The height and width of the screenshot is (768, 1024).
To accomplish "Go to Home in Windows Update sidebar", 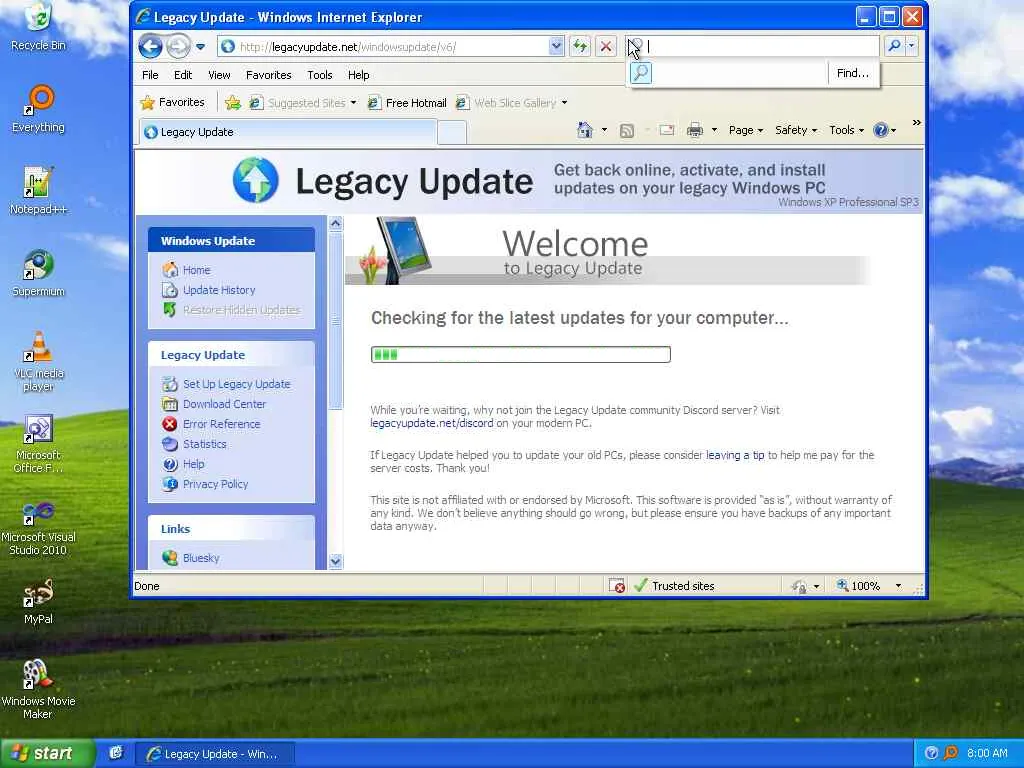I will point(196,270).
